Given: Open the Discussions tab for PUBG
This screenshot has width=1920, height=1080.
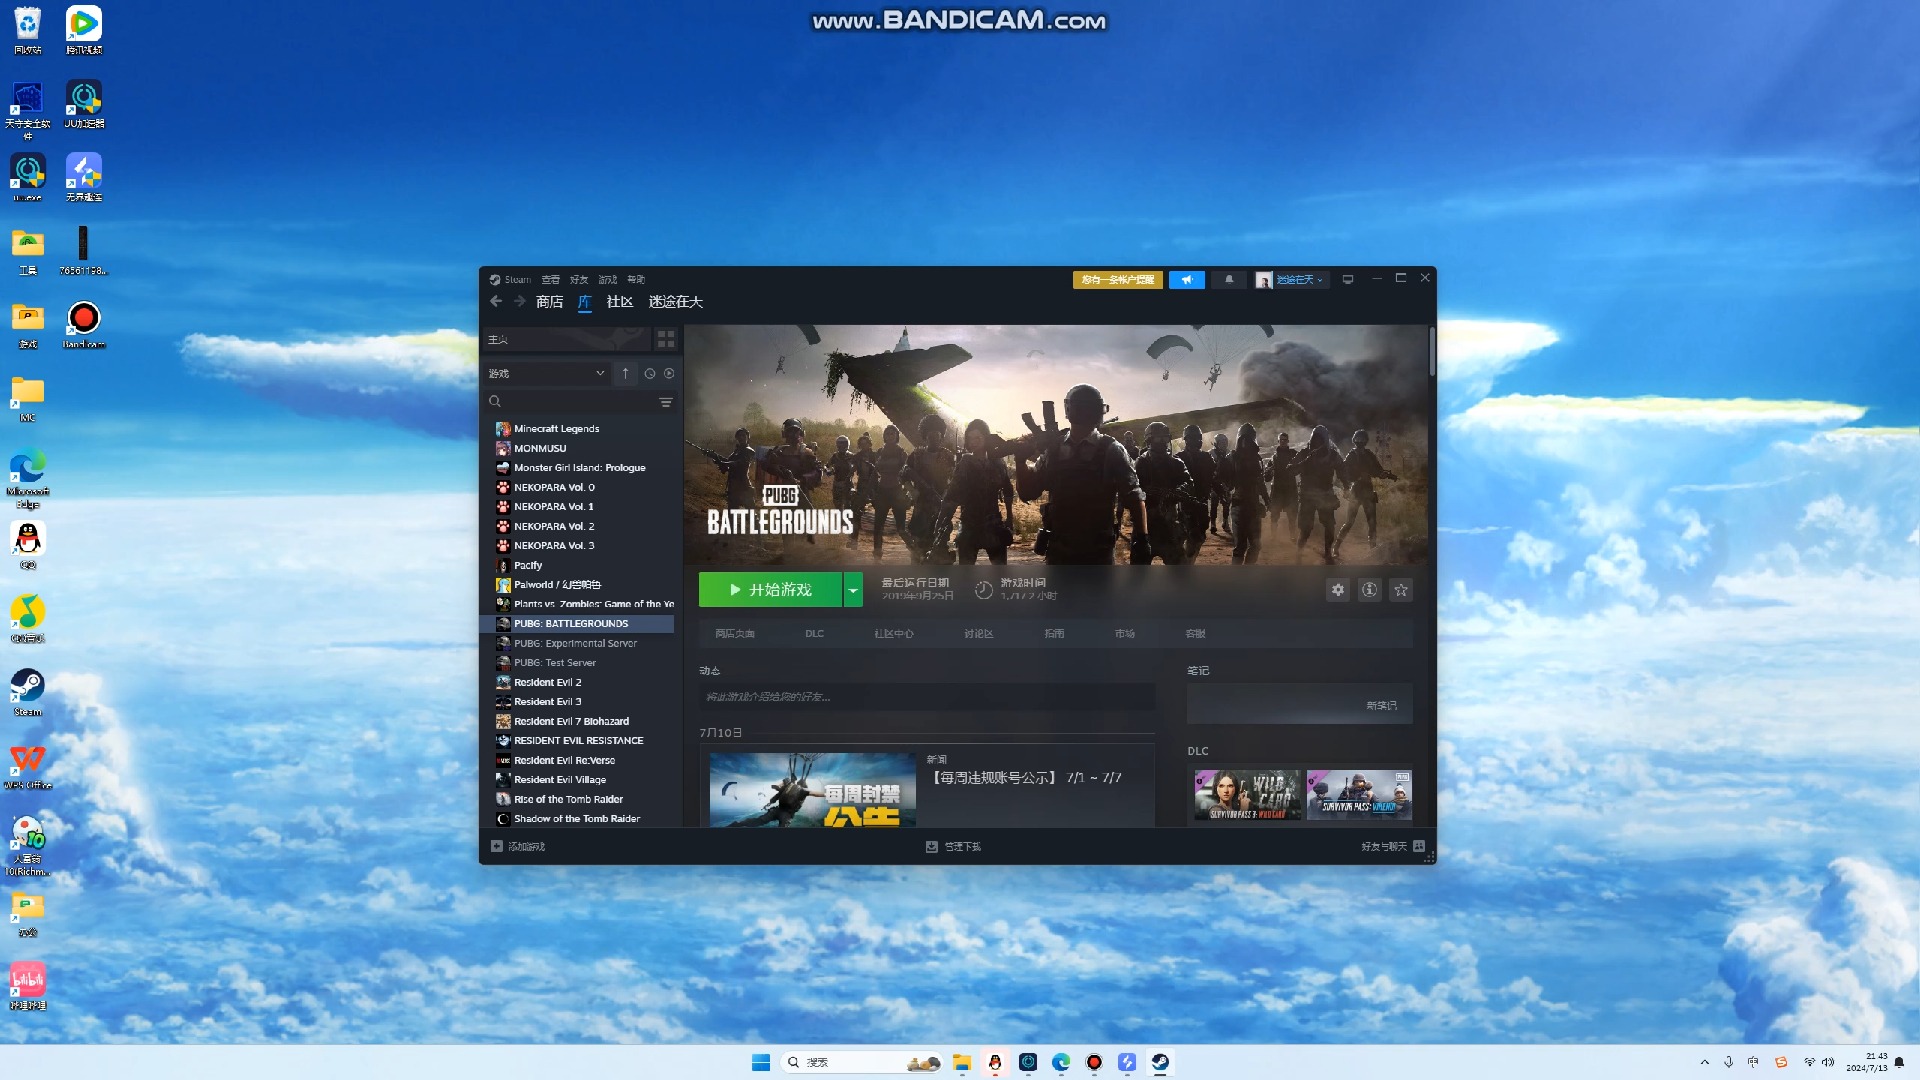Looking at the screenshot, I should point(979,634).
